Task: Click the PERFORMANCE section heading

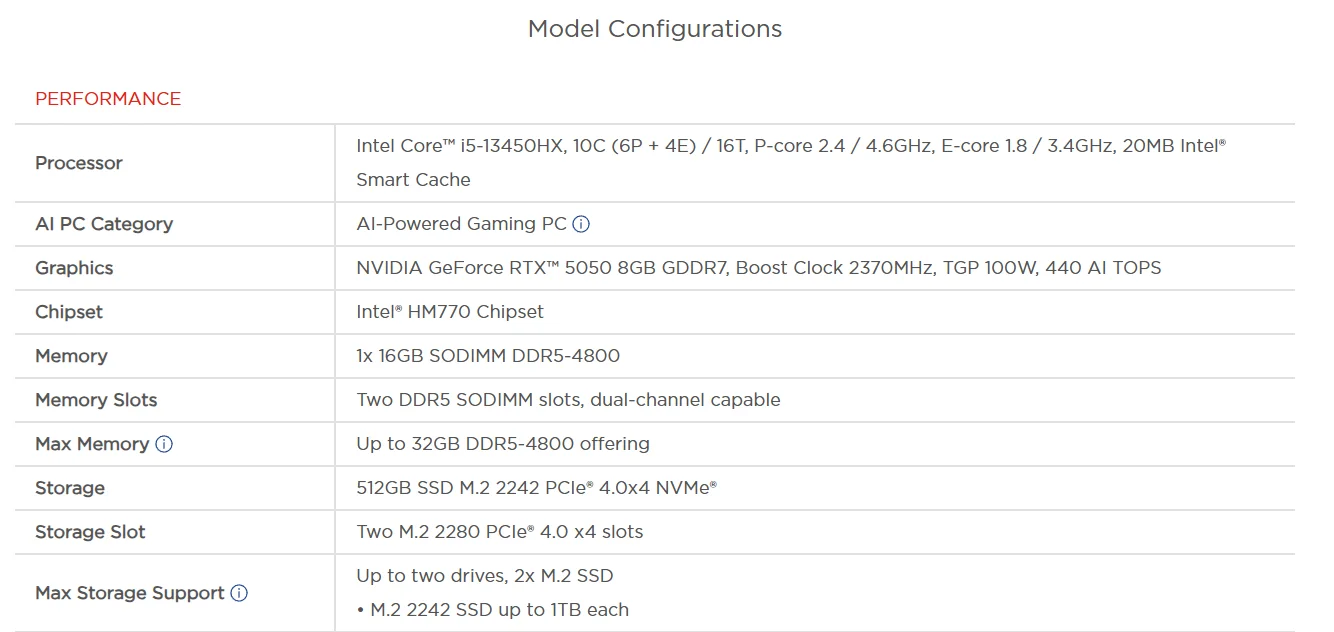Action: pos(108,99)
